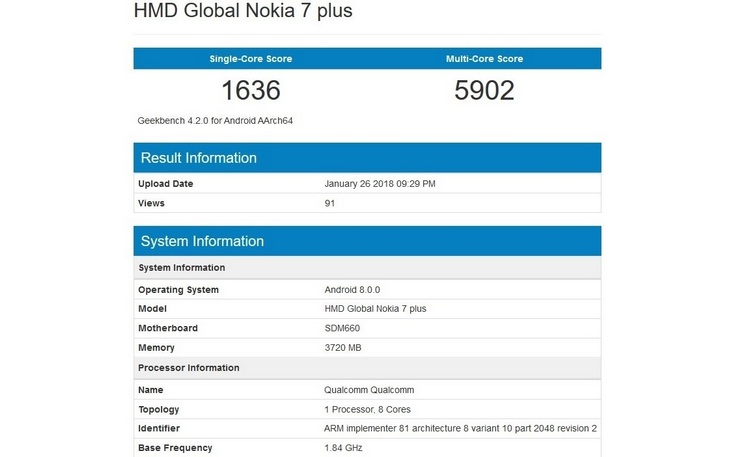
Task: Select the single-core score value 1636
Action: 250,92
